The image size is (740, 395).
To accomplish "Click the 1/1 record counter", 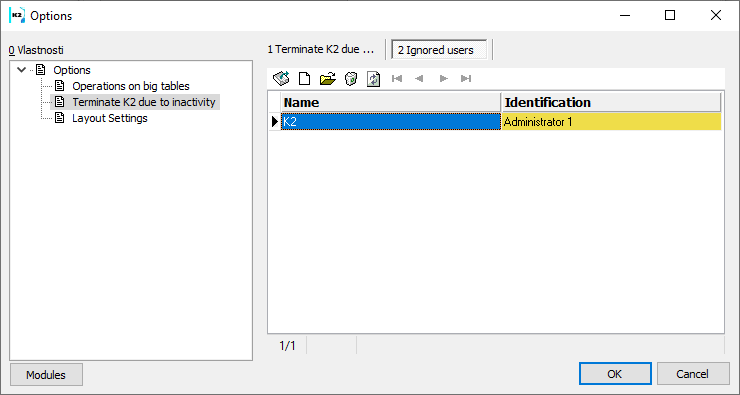I will 287,346.
